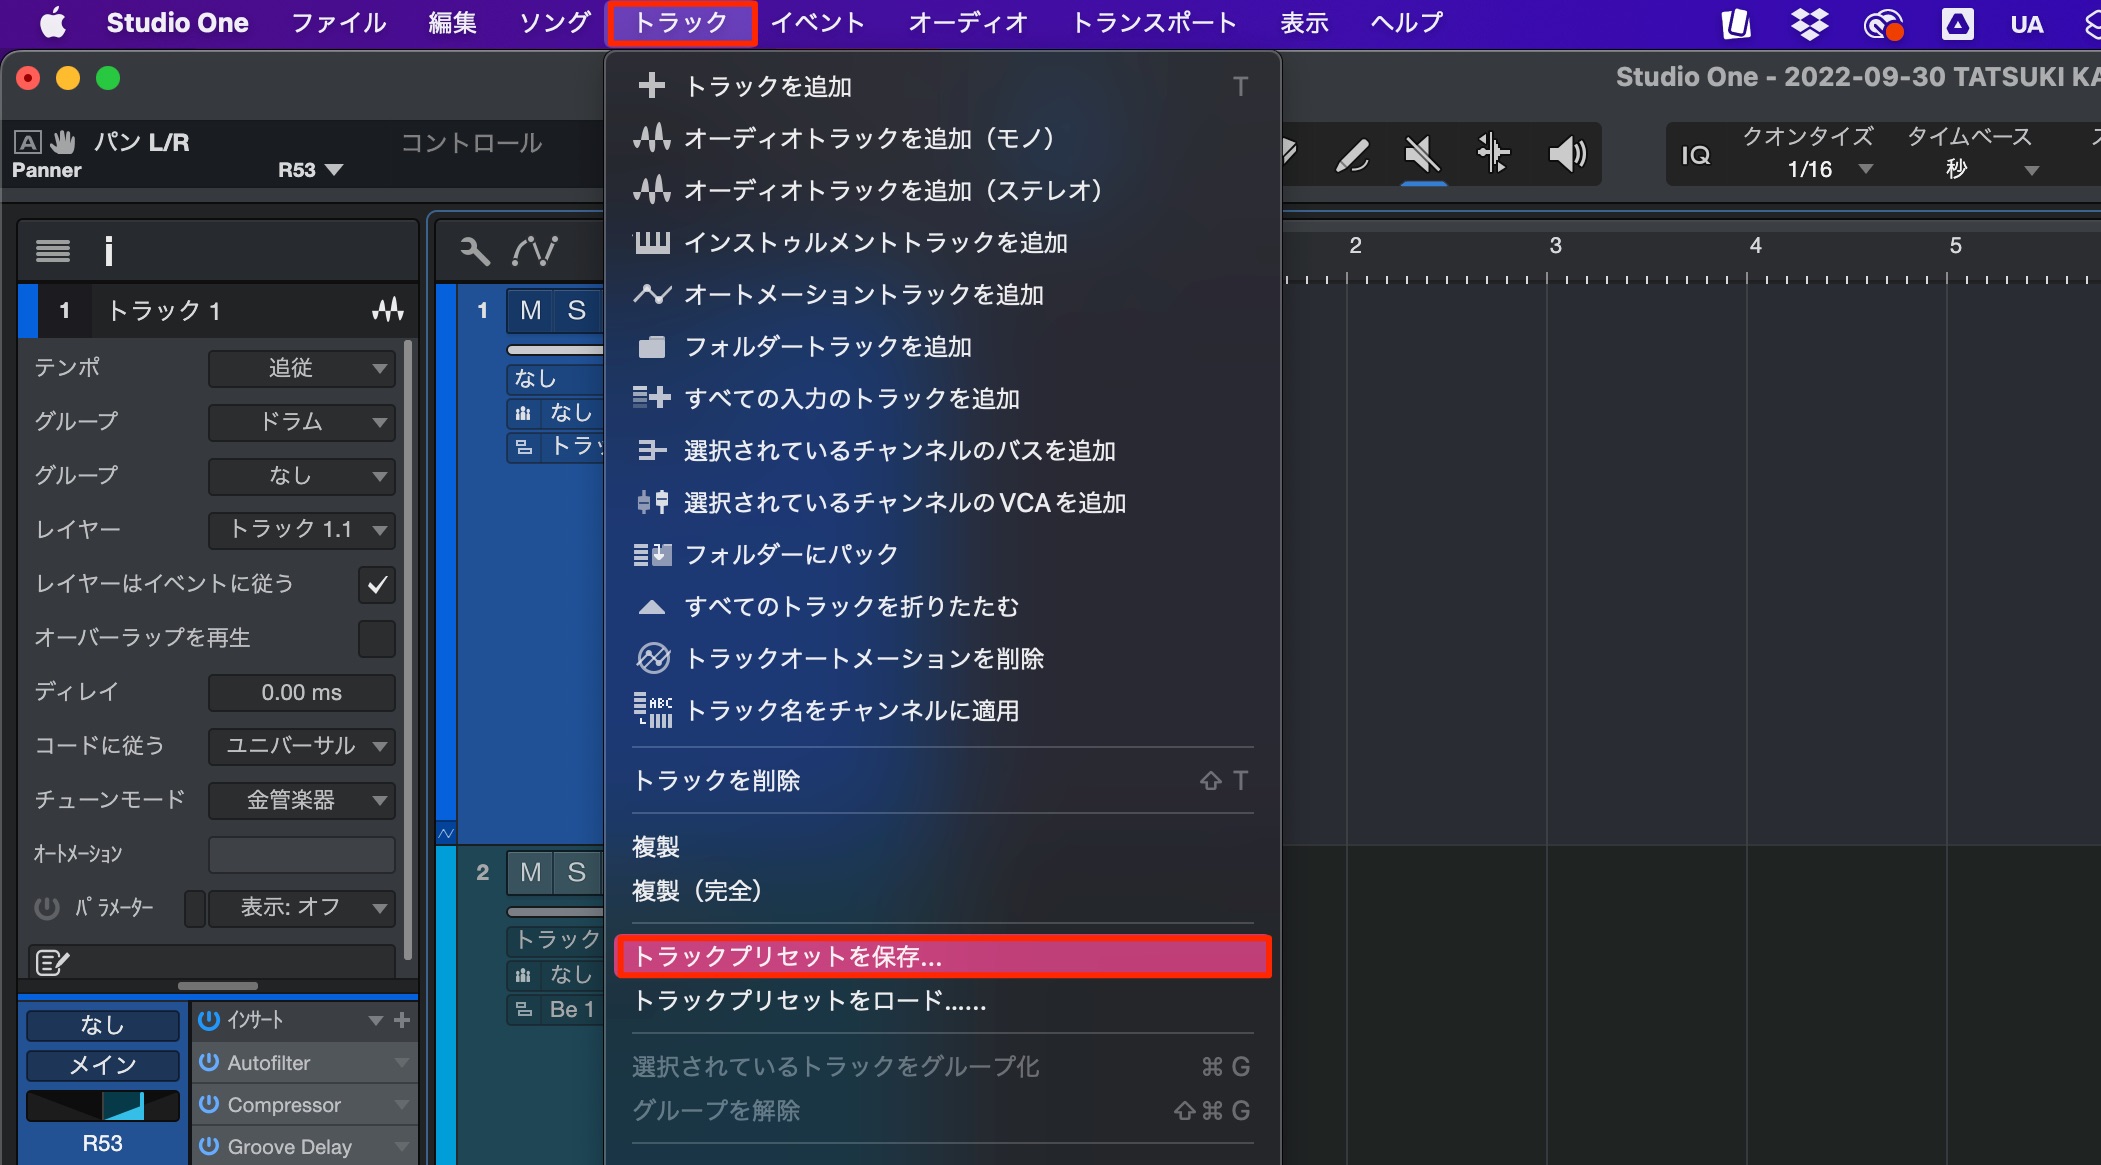Choose インストゥルメントトラックを追加
2101x1165 pixels.
pos(943,242)
